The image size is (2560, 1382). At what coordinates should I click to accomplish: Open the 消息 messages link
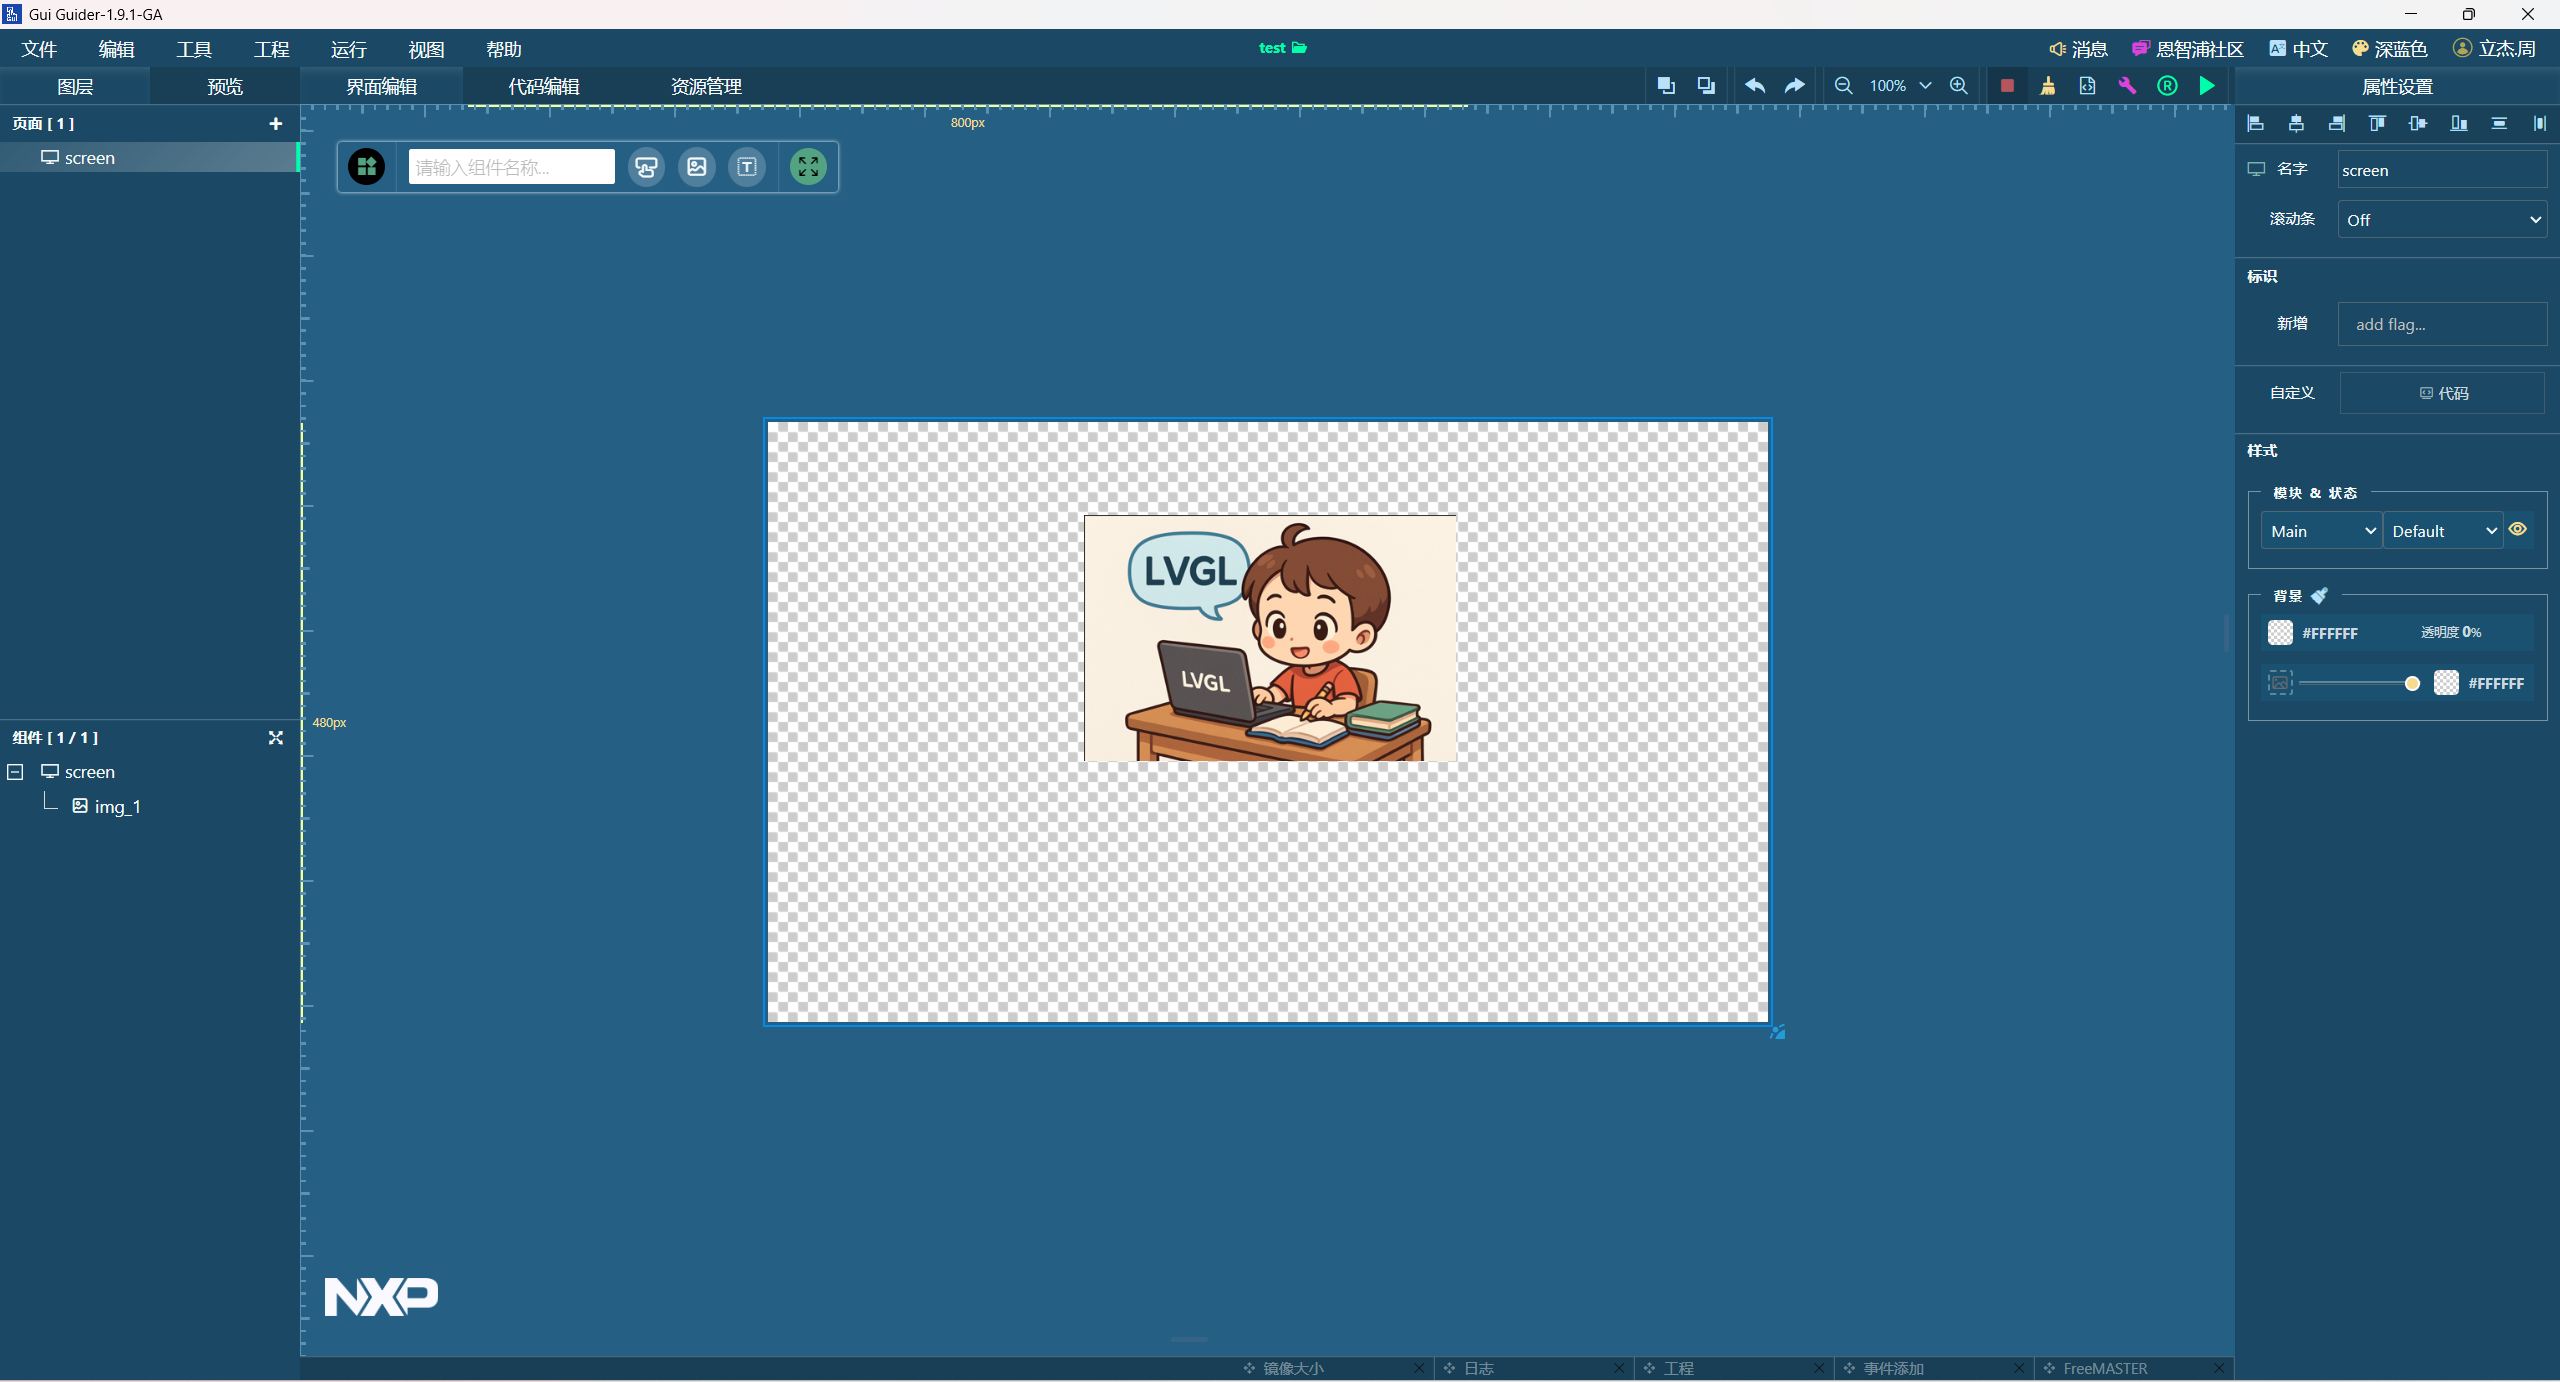pyautogui.click(x=2078, y=49)
